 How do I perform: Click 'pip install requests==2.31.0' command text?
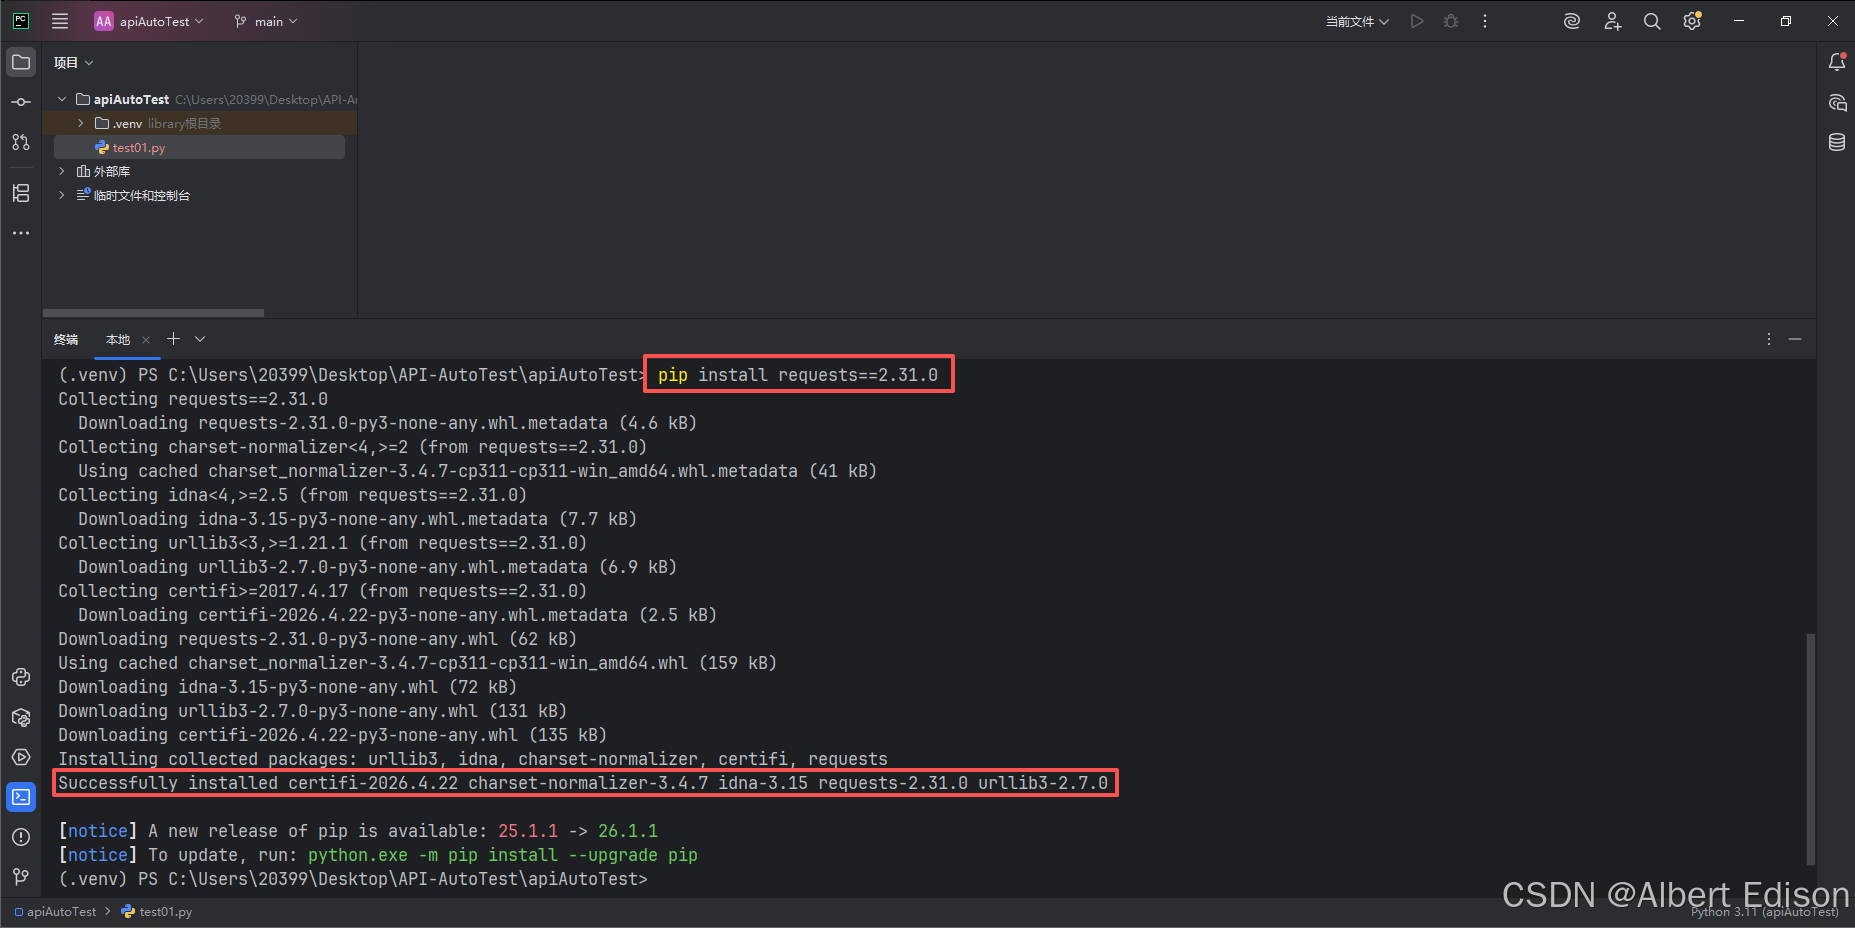coord(798,375)
